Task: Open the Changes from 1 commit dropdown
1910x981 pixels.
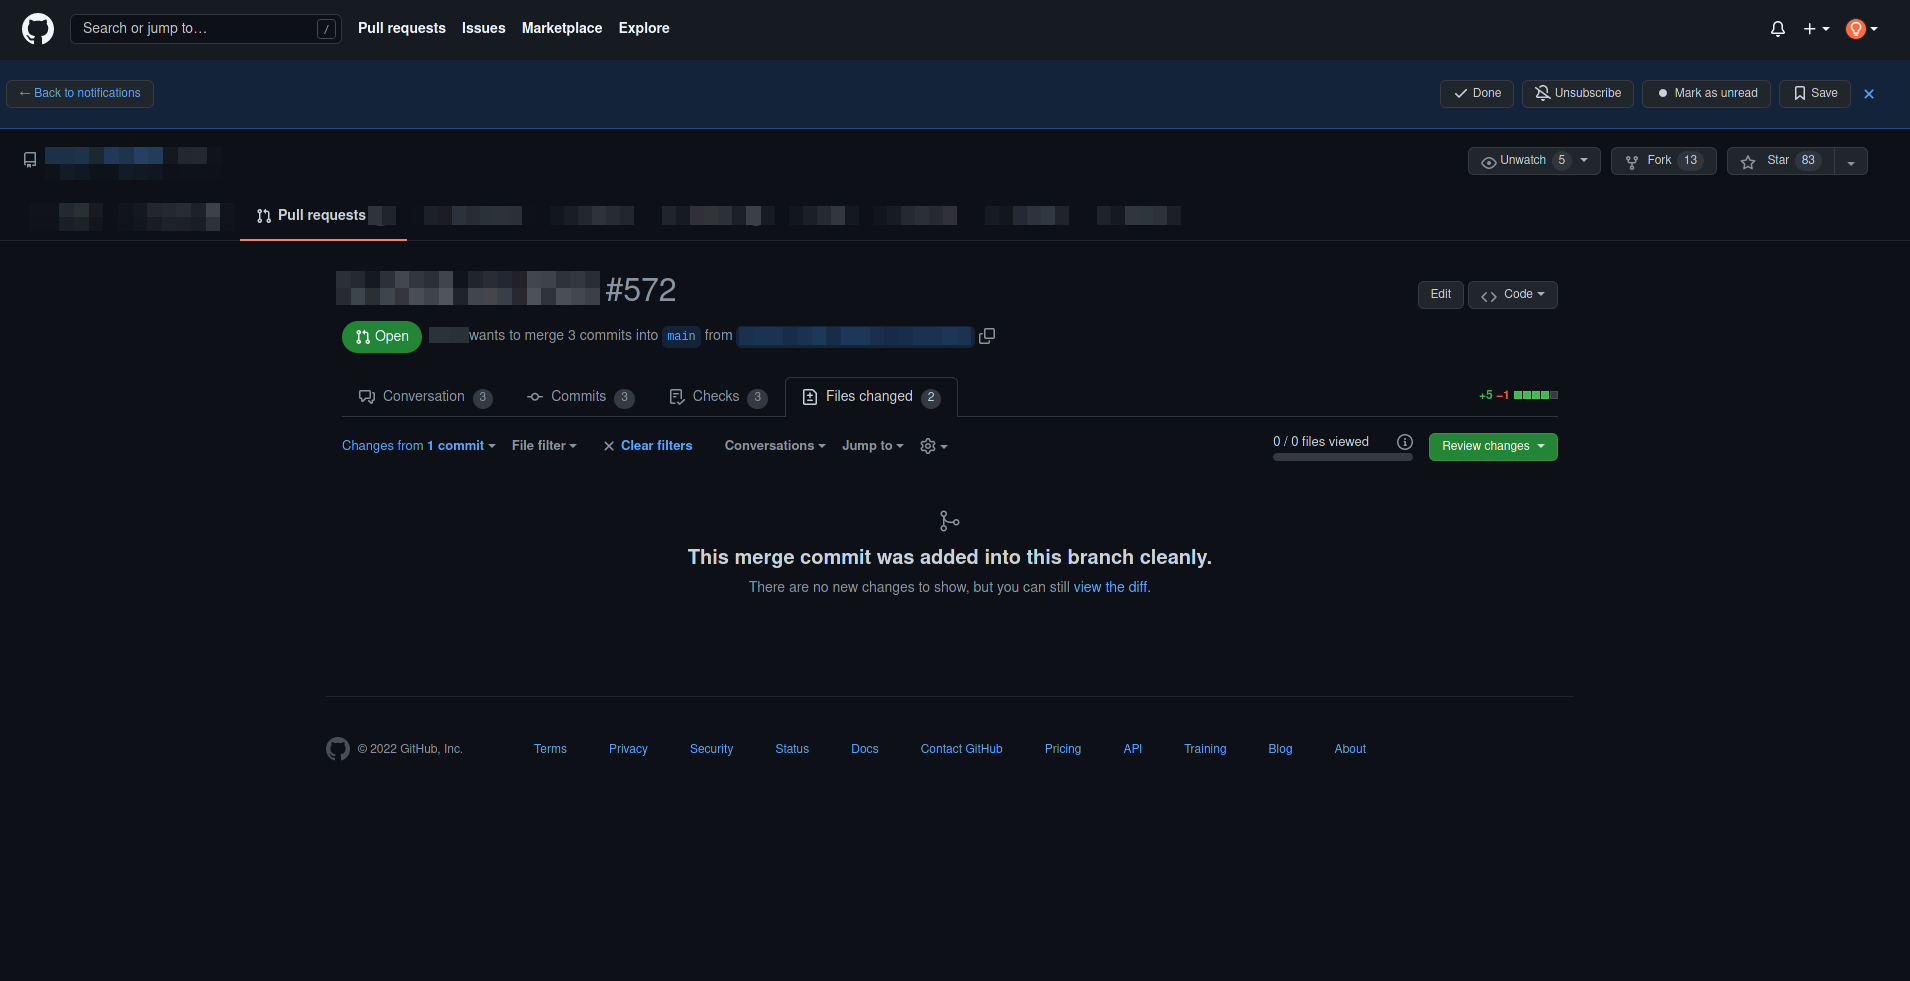Action: [418, 446]
